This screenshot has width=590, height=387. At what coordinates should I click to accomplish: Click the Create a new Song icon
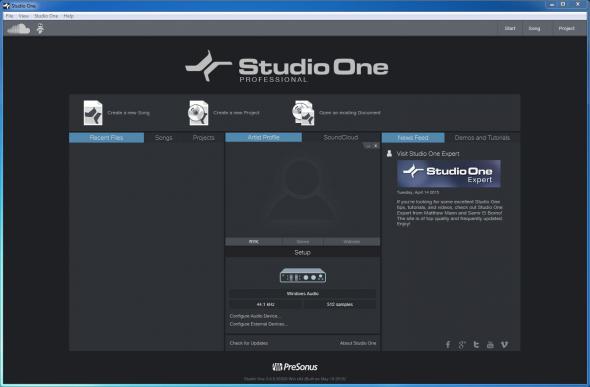point(93,113)
